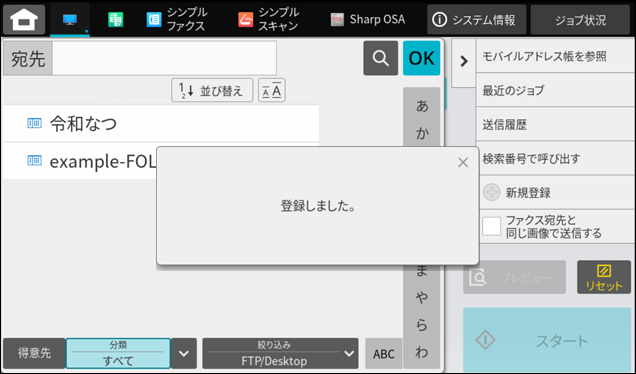The height and width of the screenshot is (374, 636).
Task: Open システム情報
Action: (477, 19)
